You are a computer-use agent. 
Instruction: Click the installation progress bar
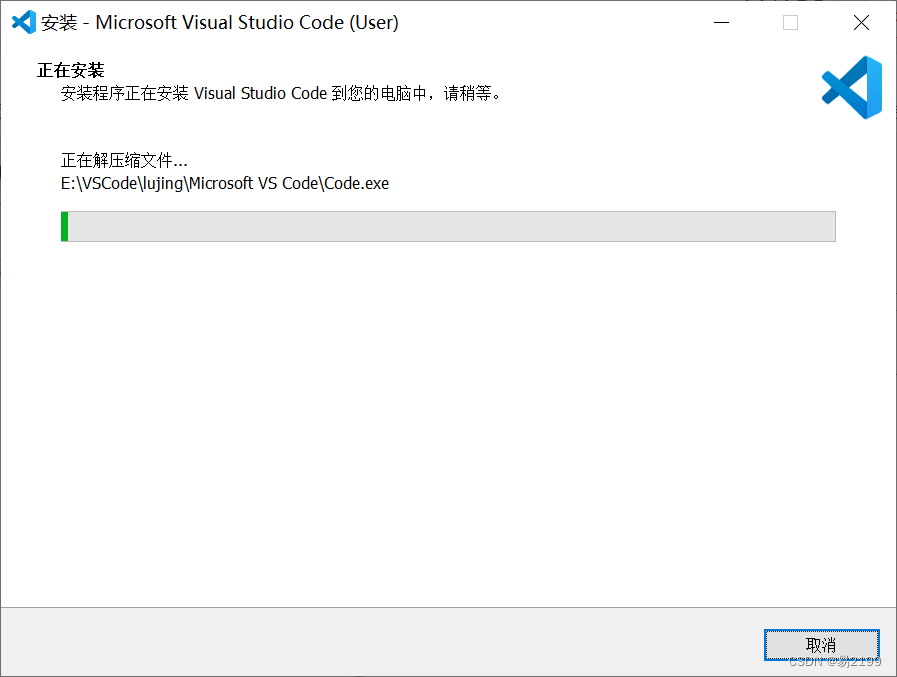pos(448,226)
